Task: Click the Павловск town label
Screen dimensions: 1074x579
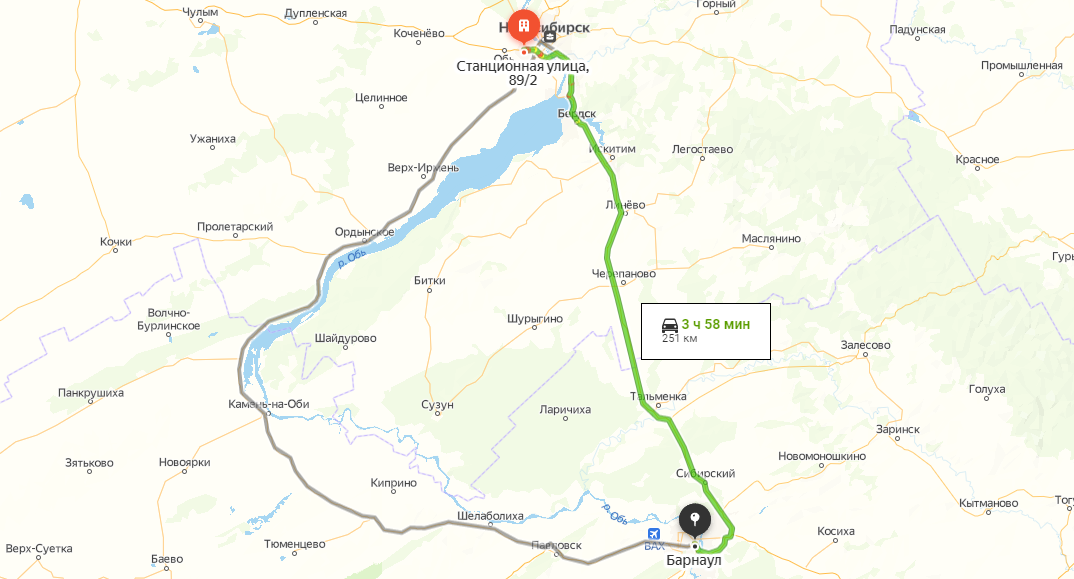Action: (556, 545)
